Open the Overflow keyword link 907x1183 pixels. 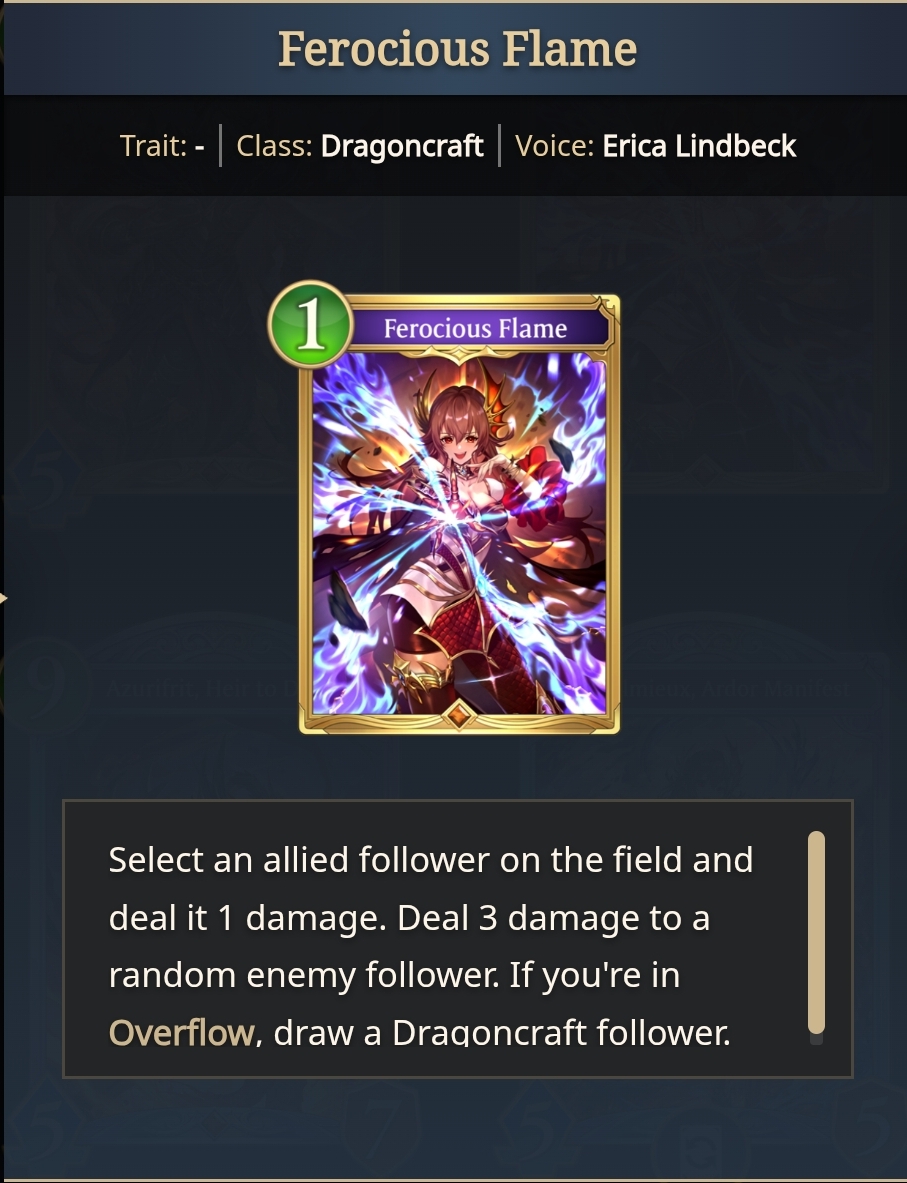tap(181, 1032)
